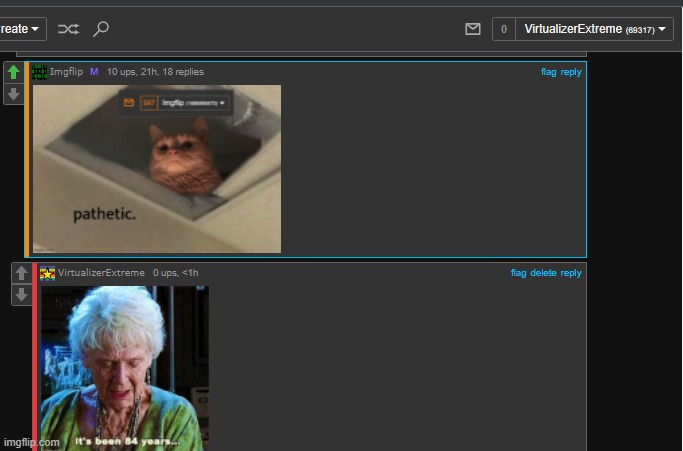Downvote the VirtualizerExtreme comment
The height and width of the screenshot is (451, 683).
21,295
